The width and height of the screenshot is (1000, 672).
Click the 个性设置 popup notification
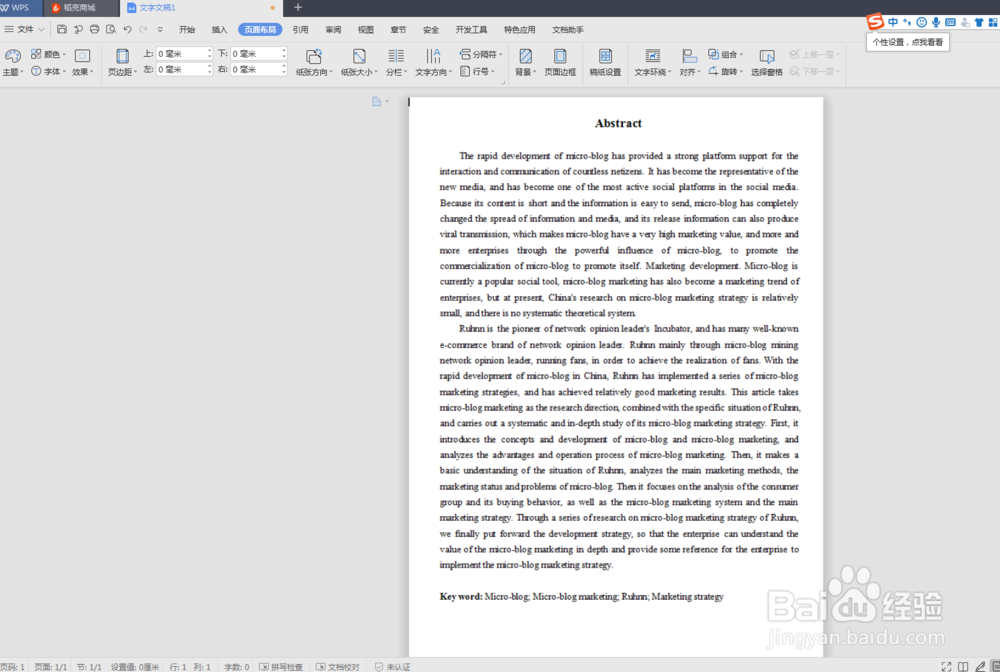[907, 43]
